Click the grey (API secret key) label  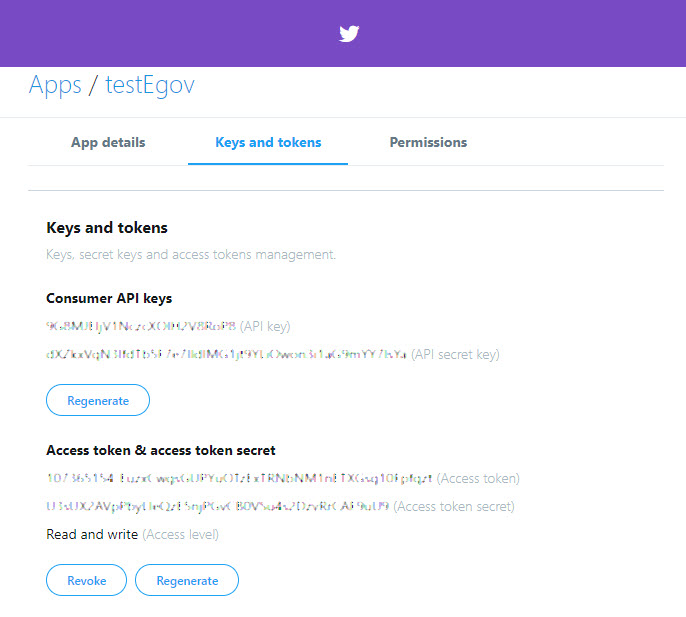[455, 354]
